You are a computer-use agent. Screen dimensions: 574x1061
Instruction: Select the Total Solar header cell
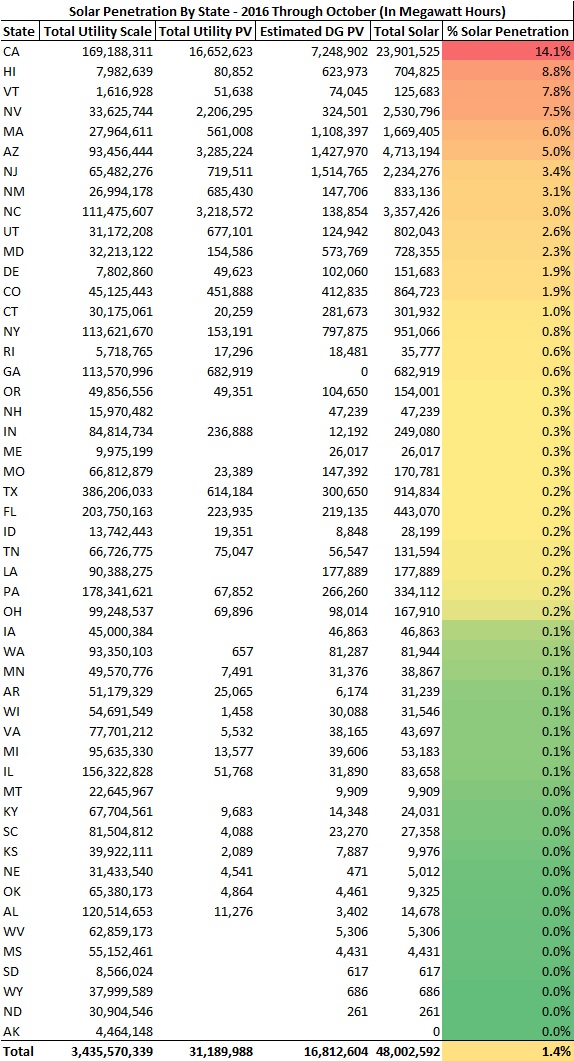(406, 32)
